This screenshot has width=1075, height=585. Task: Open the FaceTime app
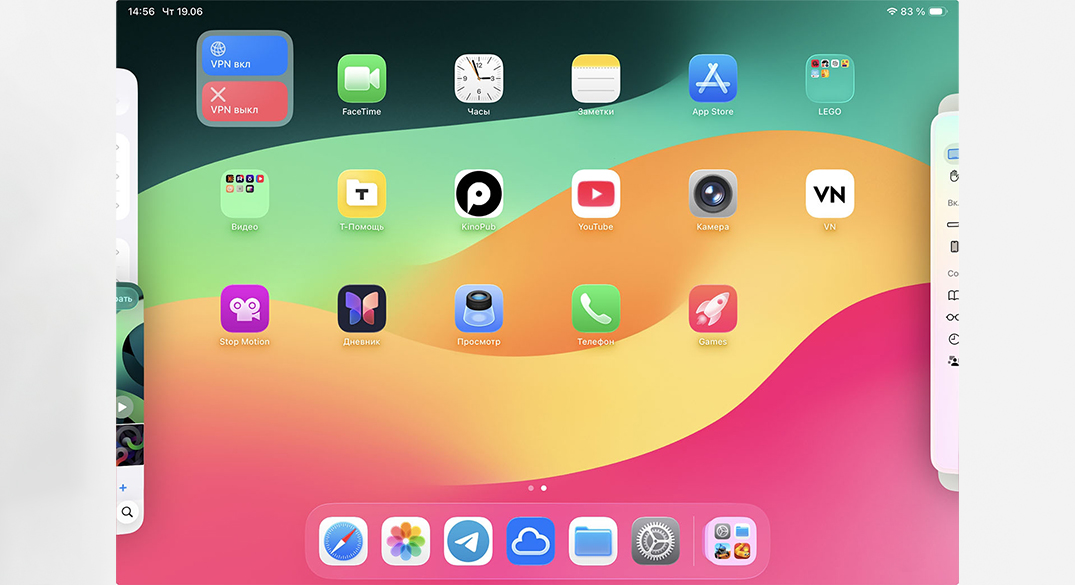(361, 79)
